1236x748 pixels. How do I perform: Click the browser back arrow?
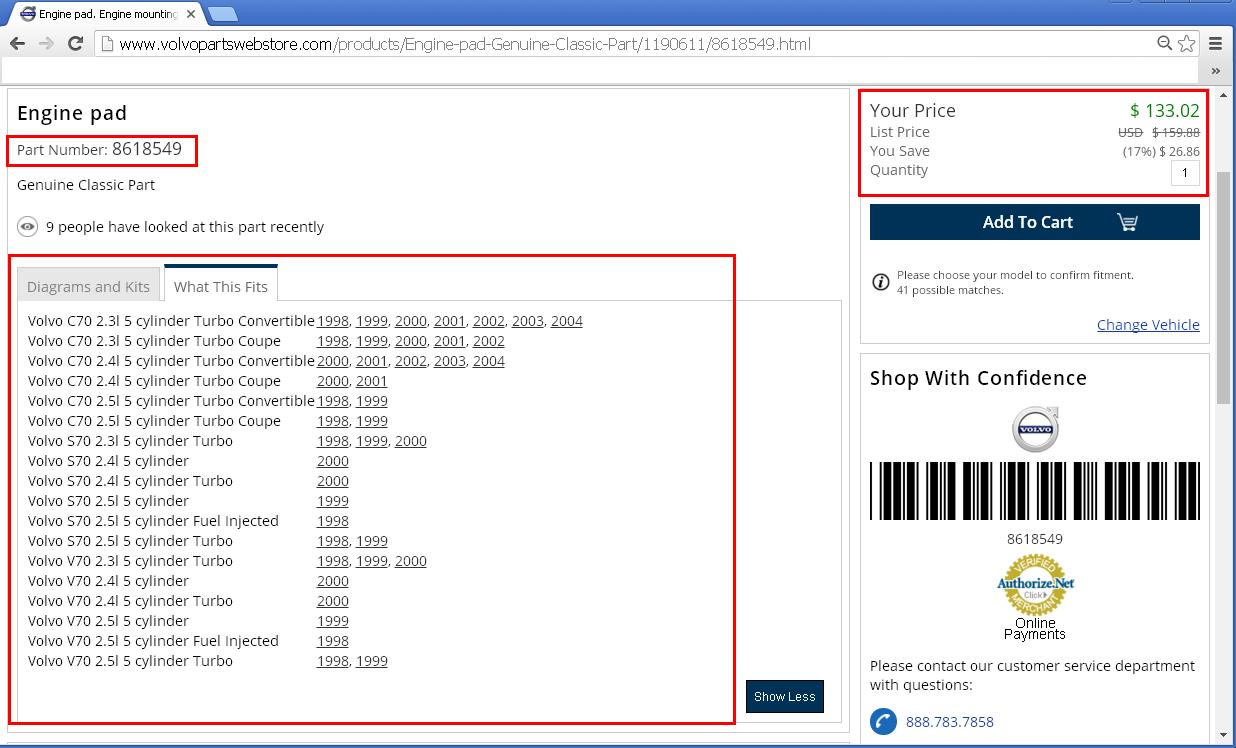tap(17, 44)
